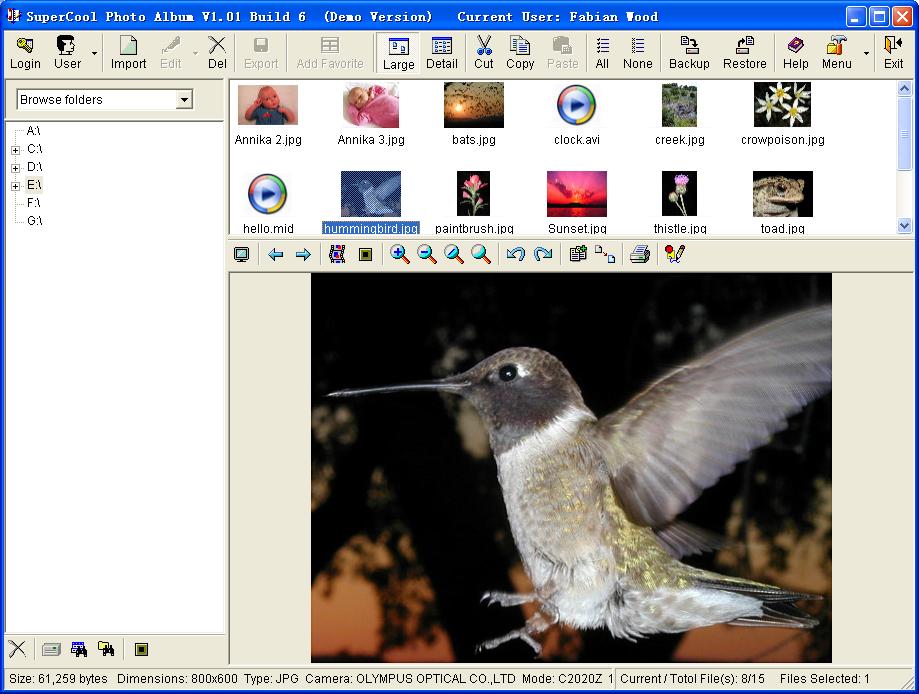Expand the C:\ drive in folder tree
This screenshot has width=919, height=694.
(16, 150)
